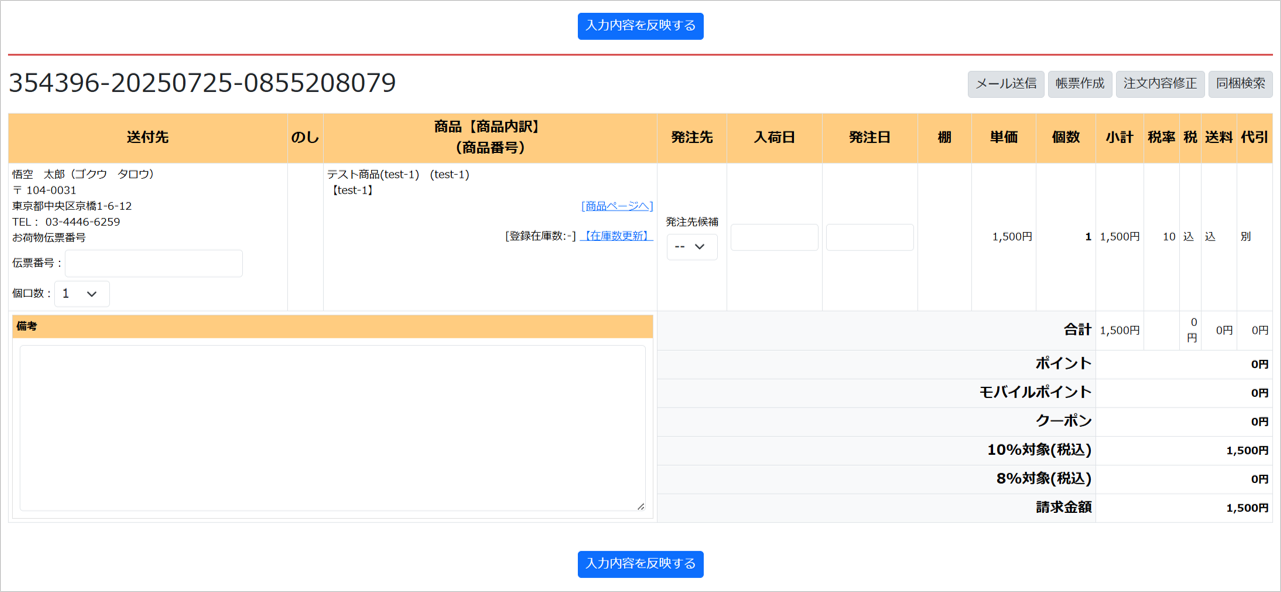This screenshot has height=592, width=1281.
Task: Grab the 備考 textarea resize handle
Action: [640, 506]
